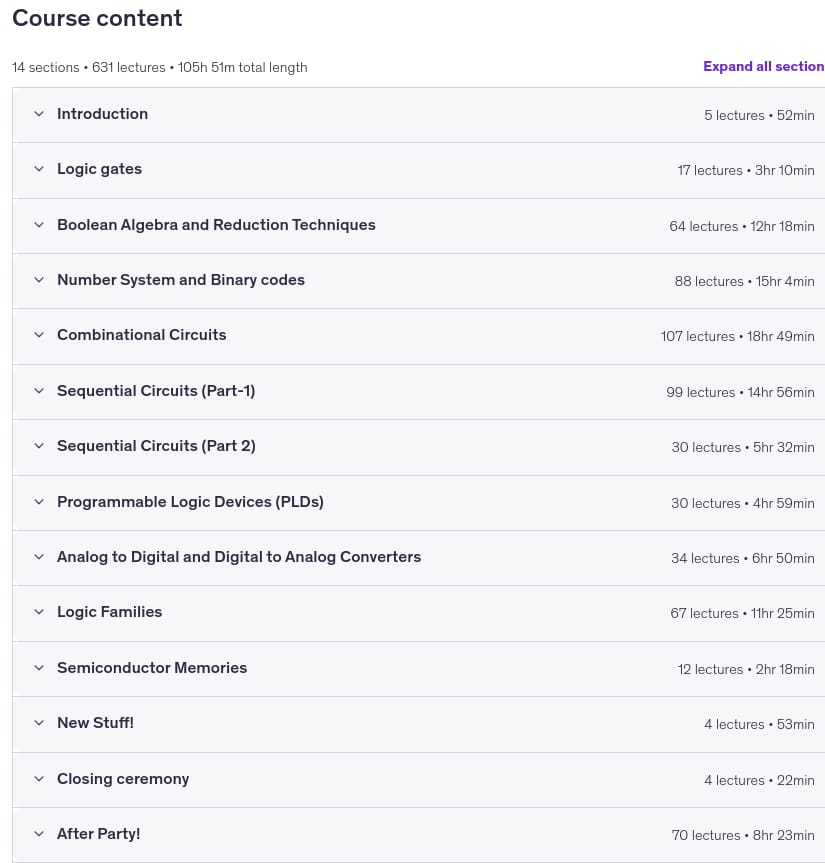Click chevron beside Boolean Algebra and Reduction Techniques
Image resolution: width=825 pixels, height=863 pixels.
pyautogui.click(x=39, y=225)
